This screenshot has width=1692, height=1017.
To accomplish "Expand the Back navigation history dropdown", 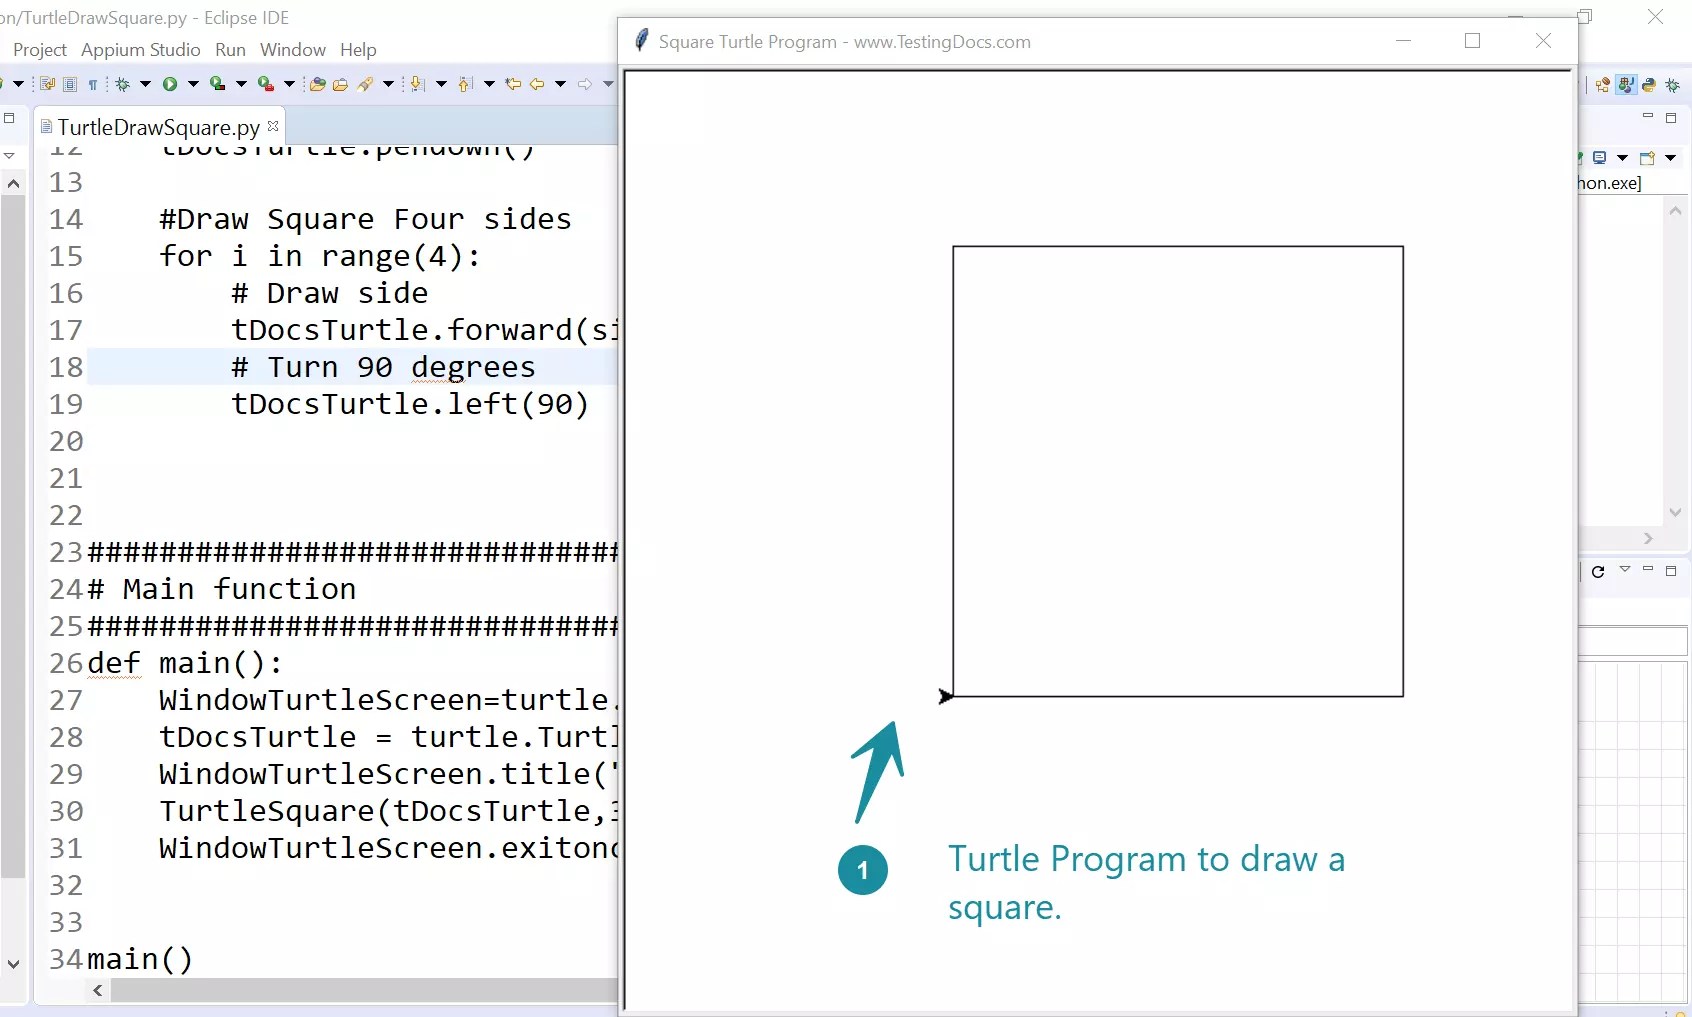I will pos(562,85).
